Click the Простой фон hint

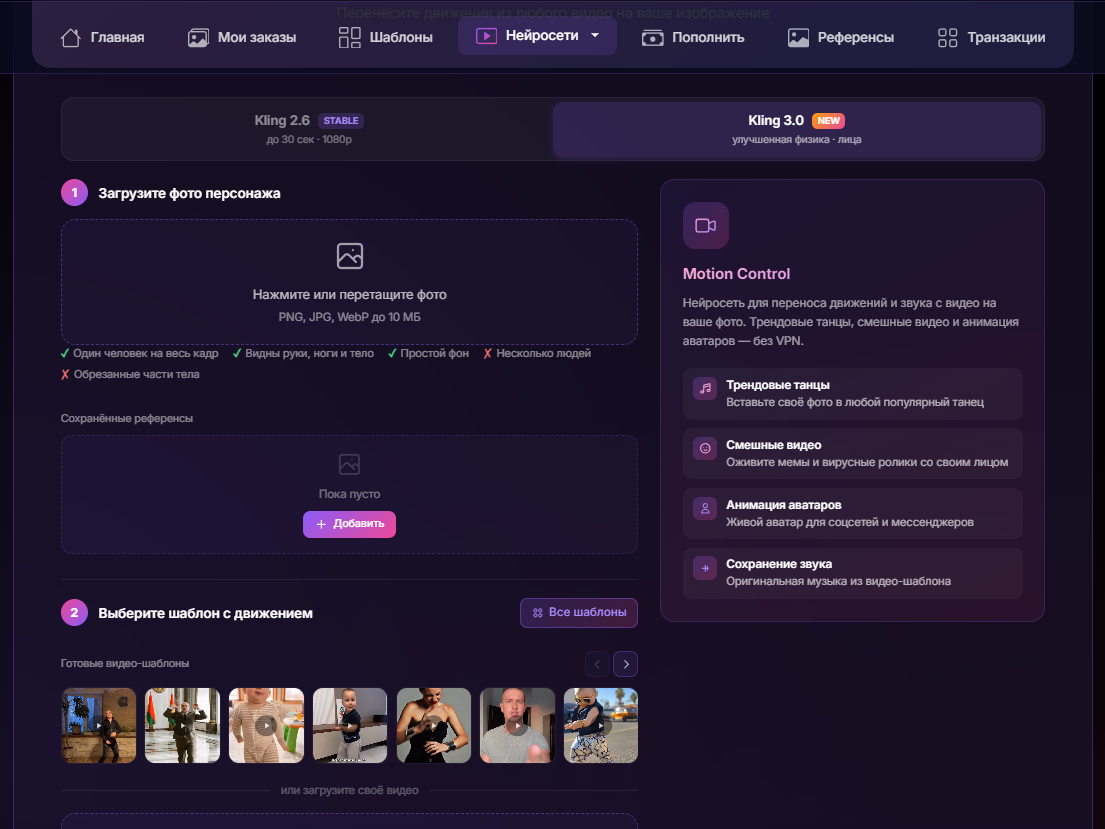428,353
